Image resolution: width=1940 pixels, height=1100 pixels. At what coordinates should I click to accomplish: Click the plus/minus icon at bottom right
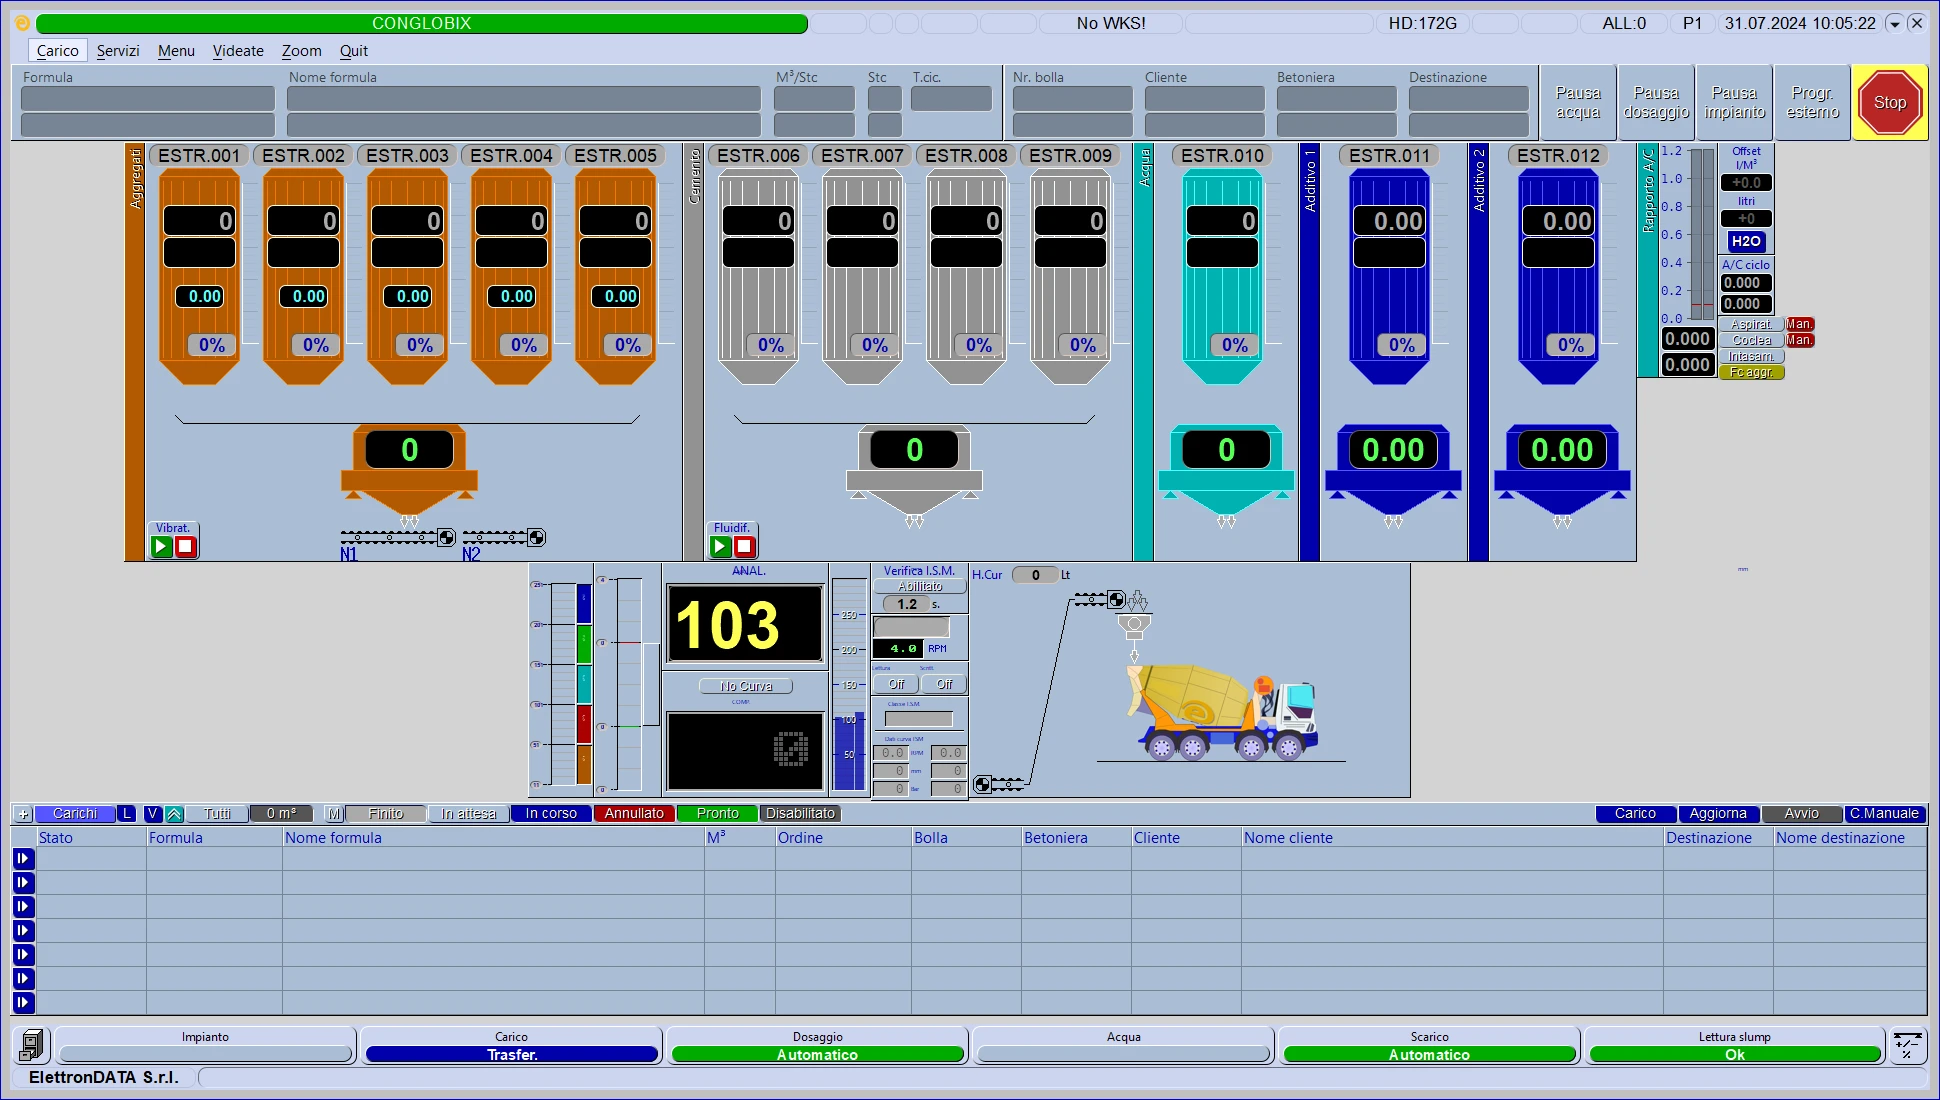(1906, 1046)
